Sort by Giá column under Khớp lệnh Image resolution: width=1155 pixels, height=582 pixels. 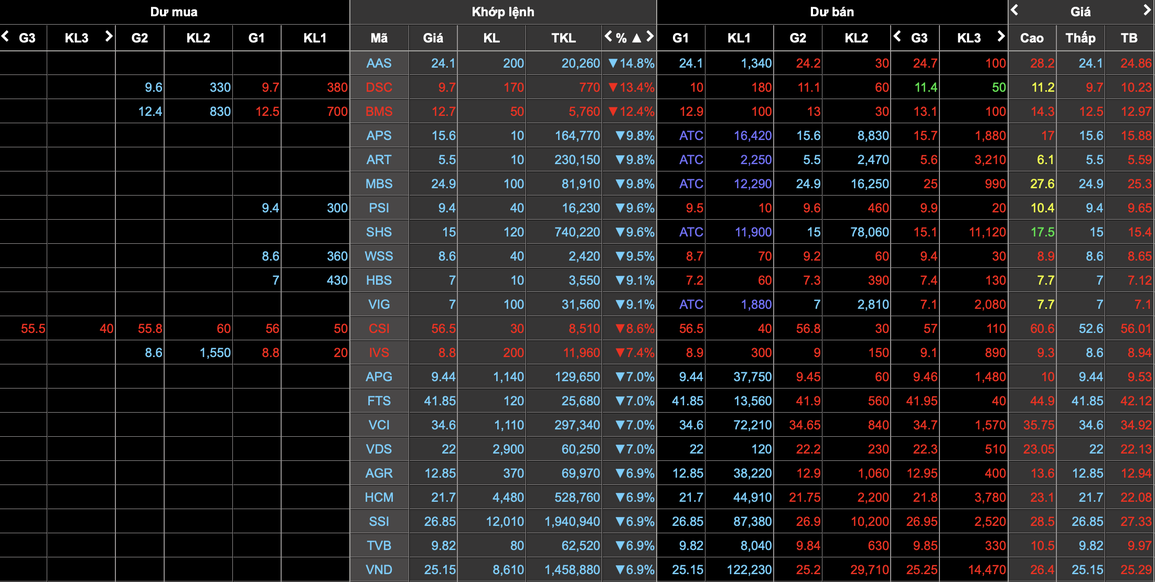433,38
